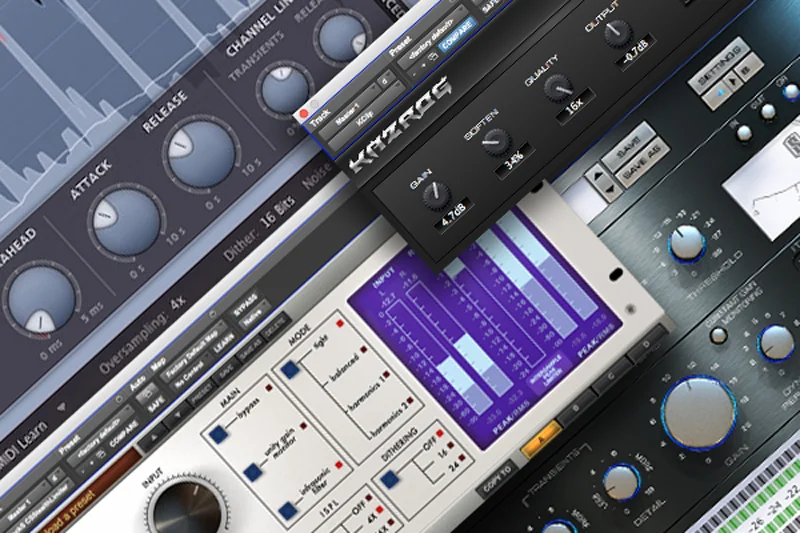
Task: Toggle the bypass switch in MAIN section
Action: [219, 435]
